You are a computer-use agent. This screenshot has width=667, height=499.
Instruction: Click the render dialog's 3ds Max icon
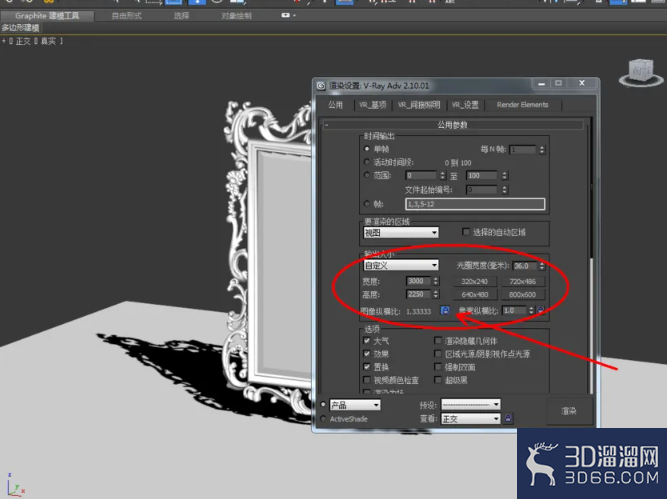click(x=322, y=86)
